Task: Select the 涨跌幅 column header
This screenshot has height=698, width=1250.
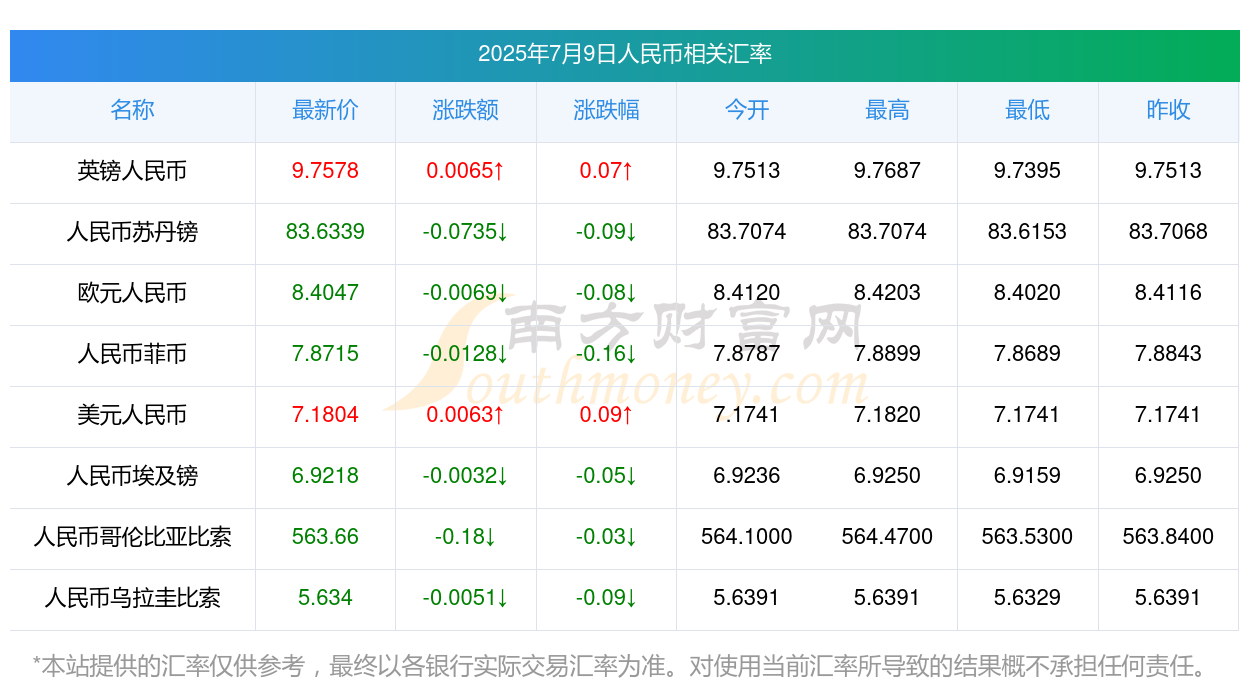Action: tap(606, 110)
